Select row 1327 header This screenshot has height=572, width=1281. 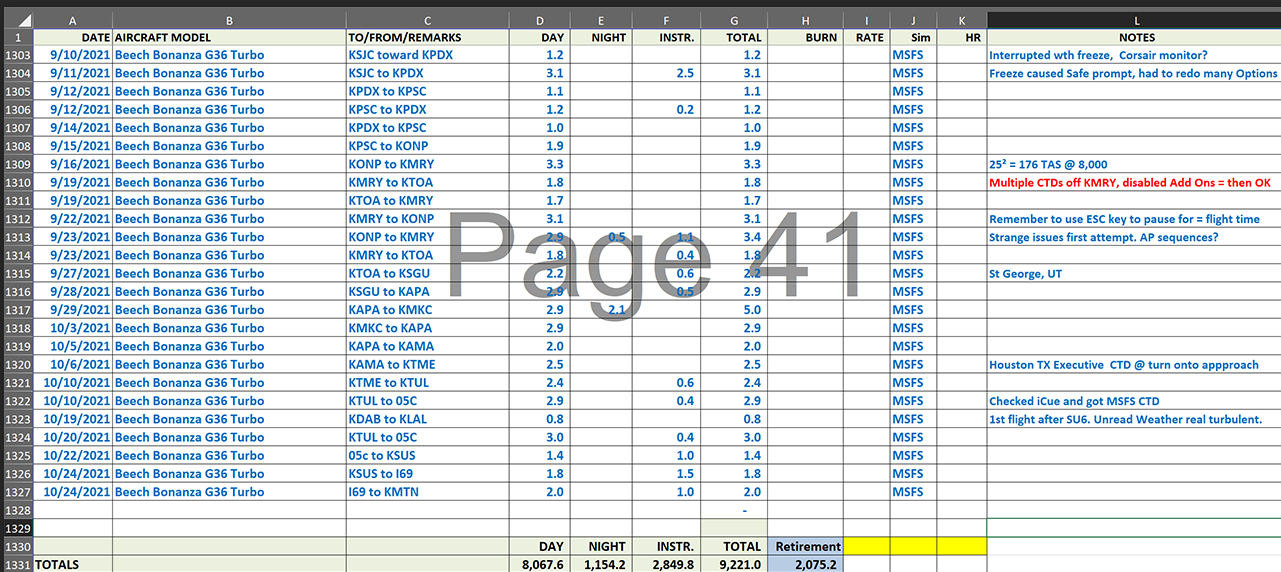[17, 492]
